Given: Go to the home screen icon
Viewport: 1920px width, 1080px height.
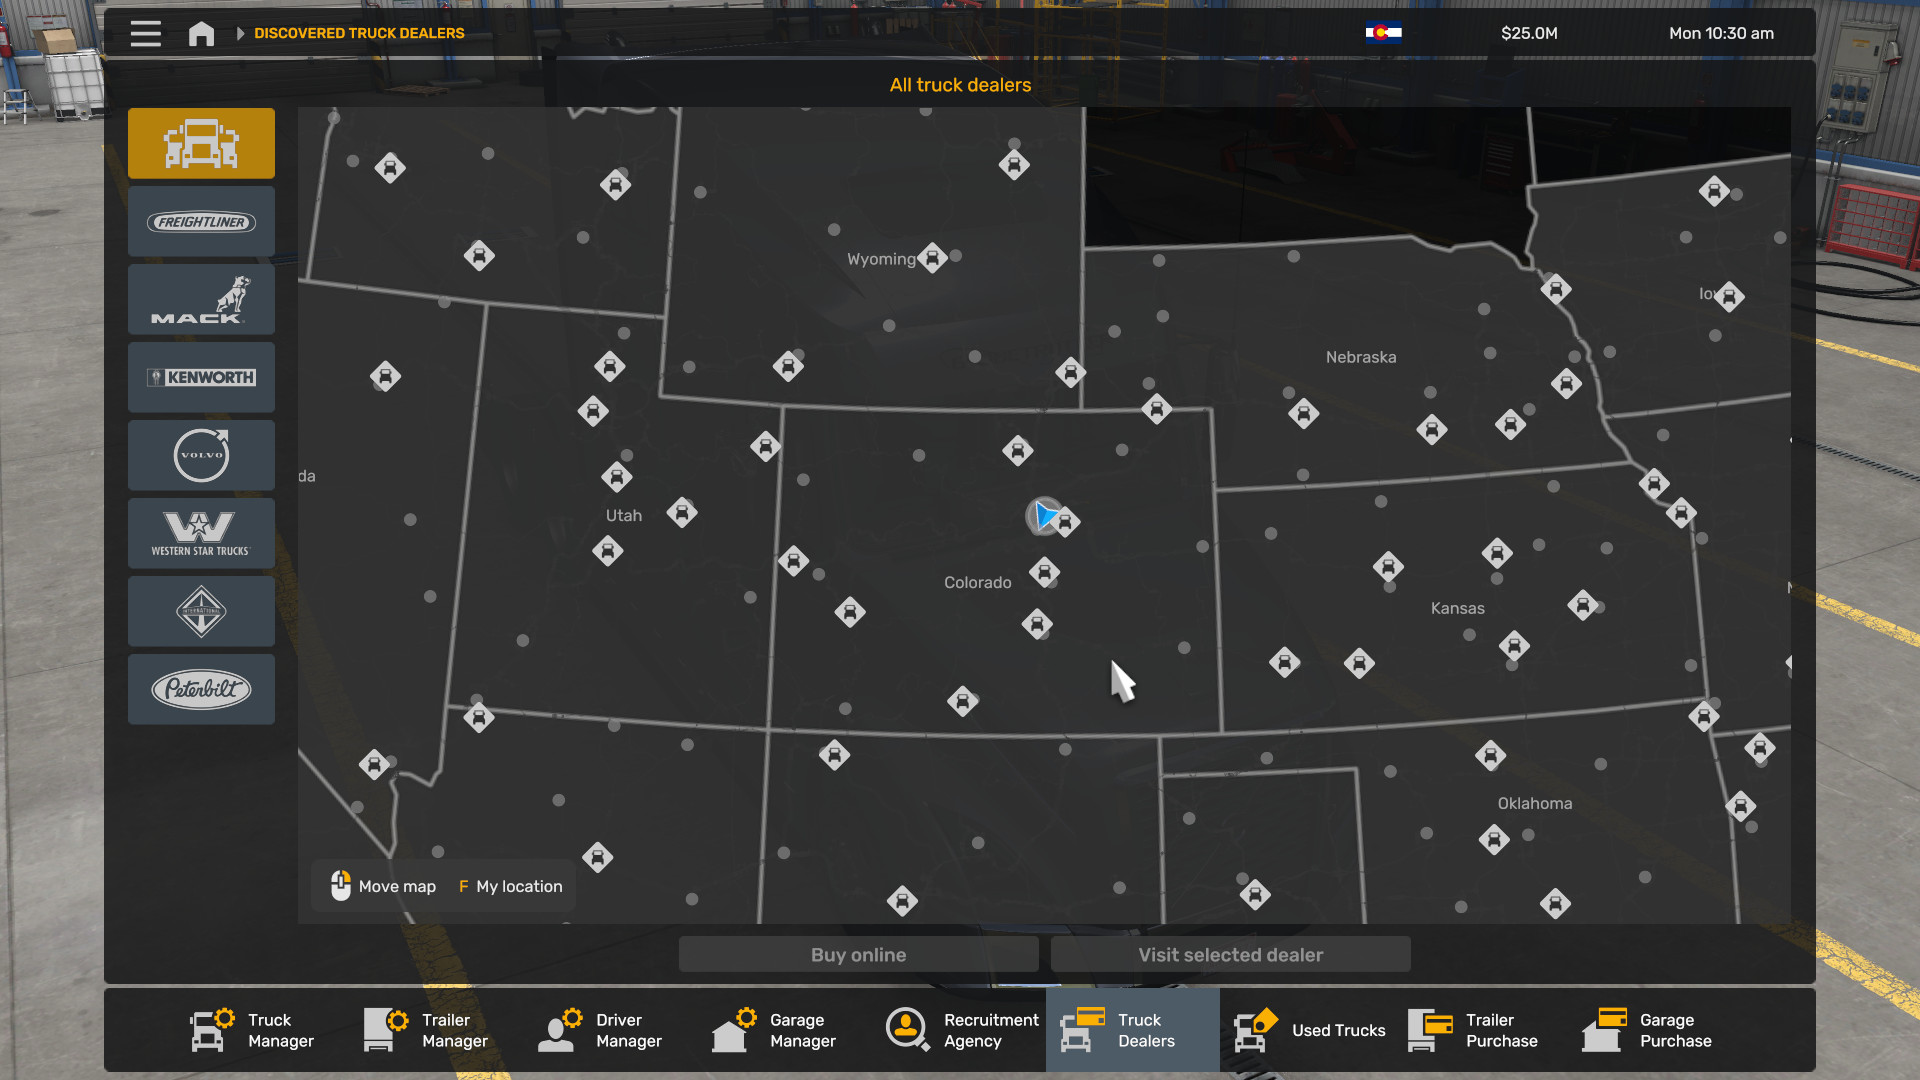Looking at the screenshot, I should click(201, 33).
